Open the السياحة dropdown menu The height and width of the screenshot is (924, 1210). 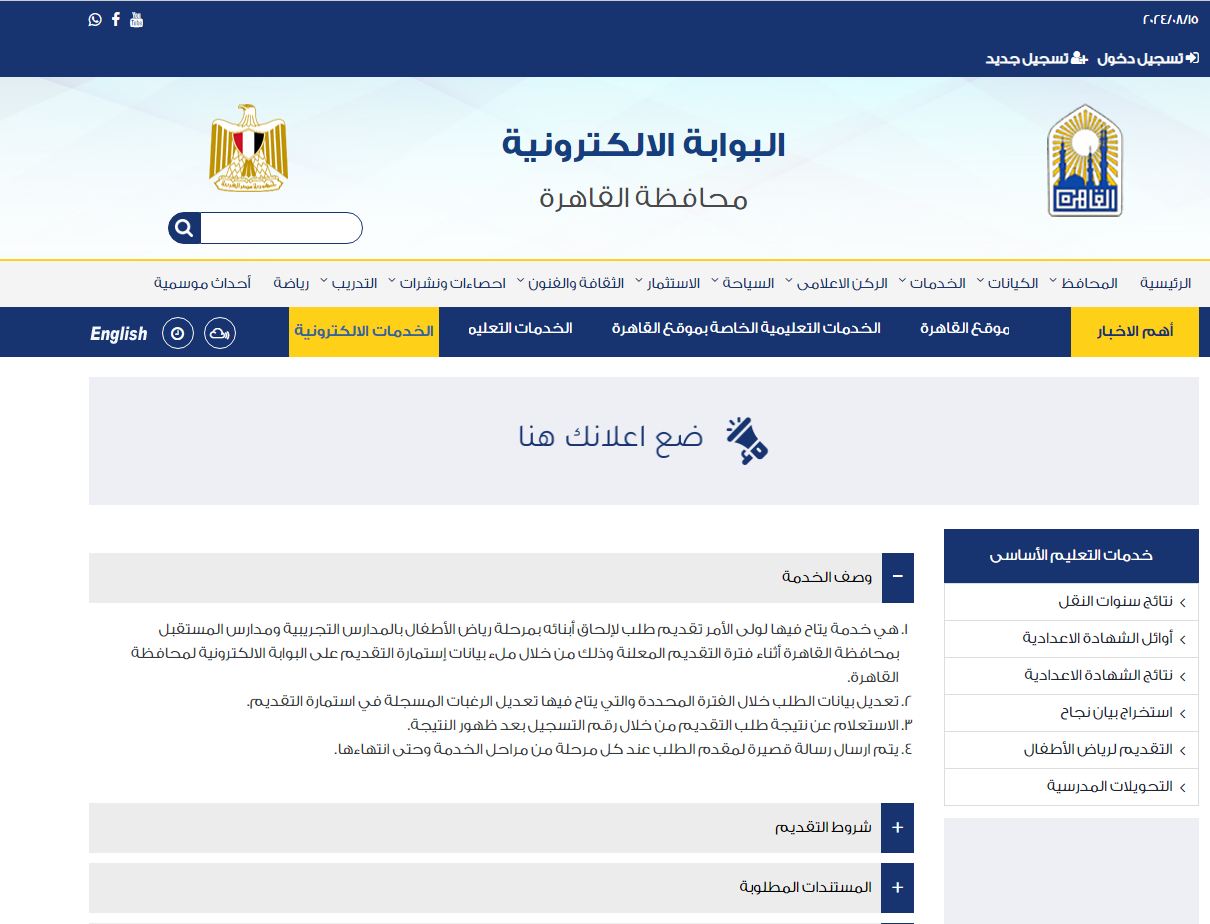point(753,283)
